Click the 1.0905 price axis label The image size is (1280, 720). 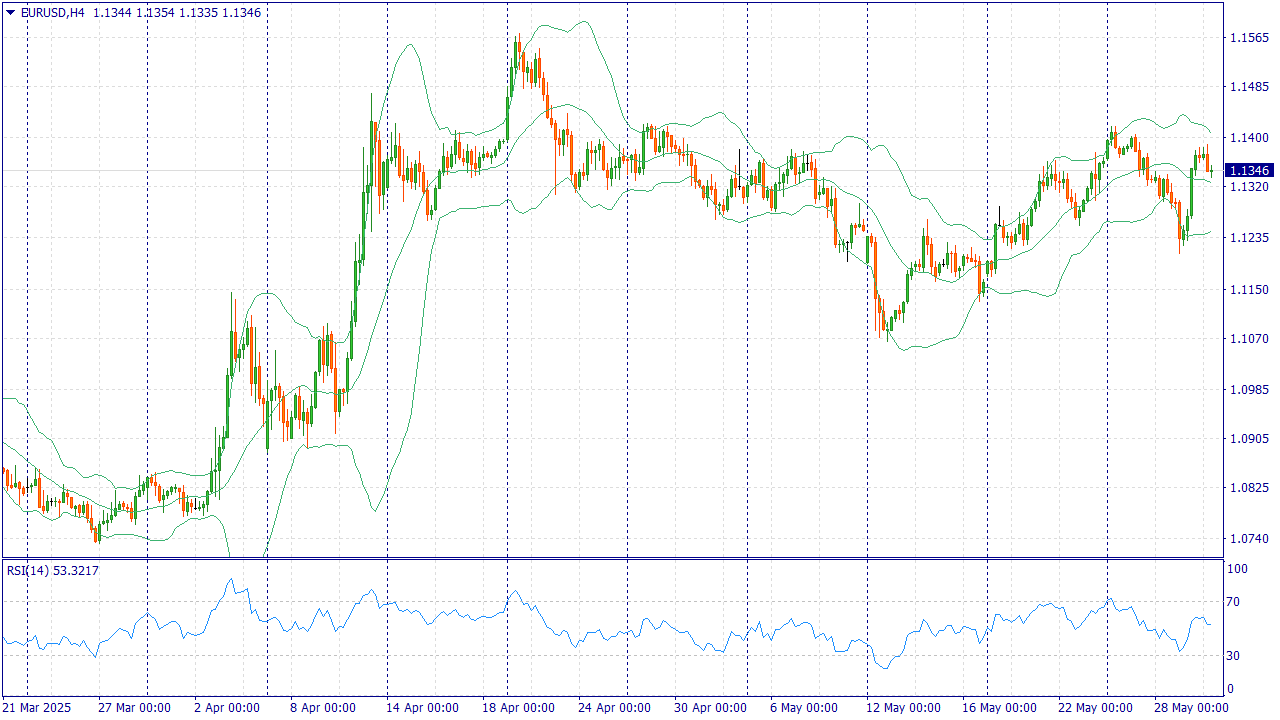pyautogui.click(x=1250, y=439)
